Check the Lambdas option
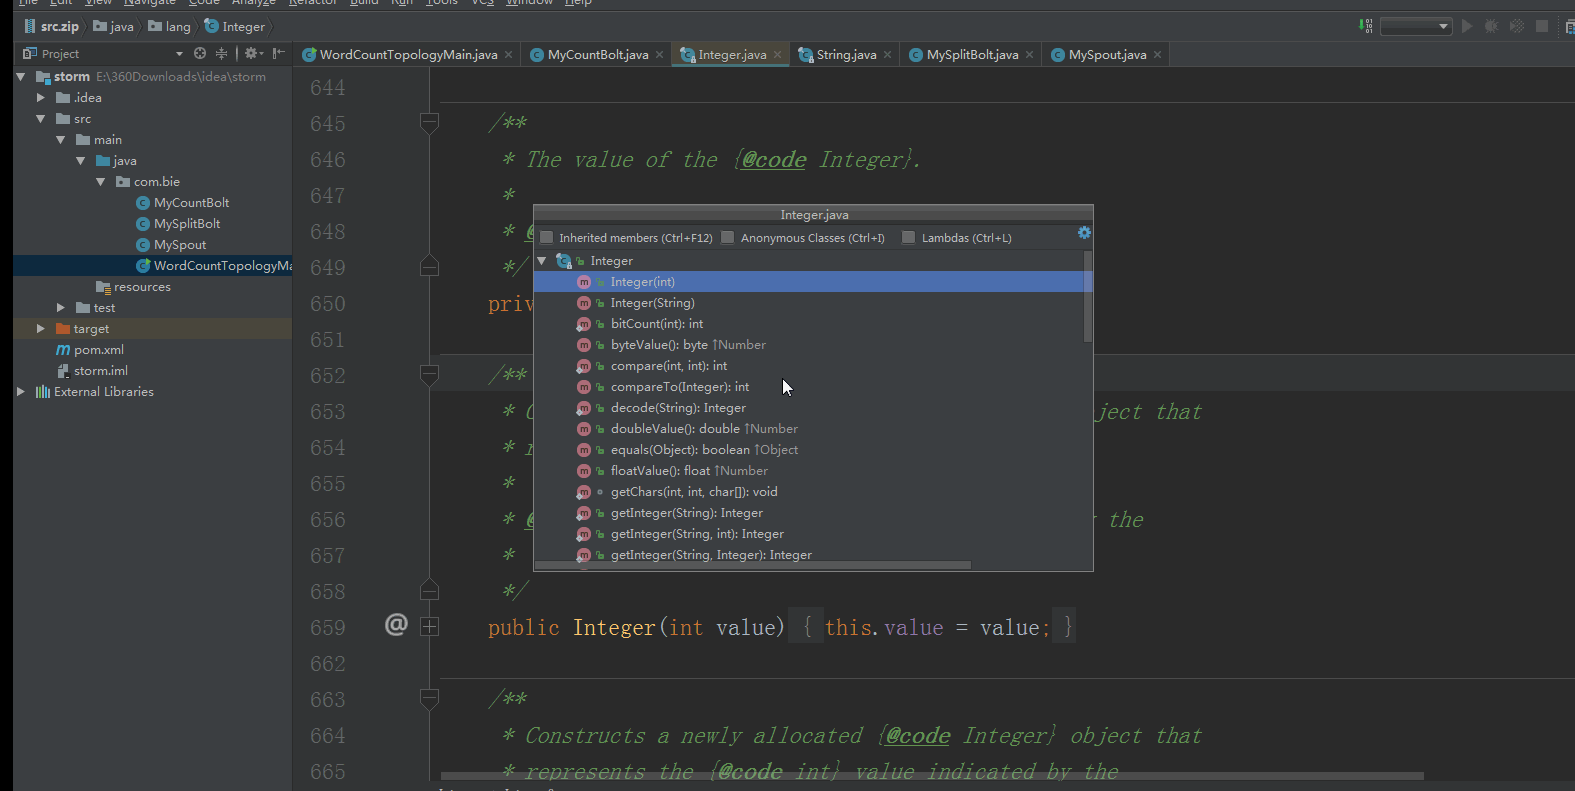The image size is (1575, 791). pyautogui.click(x=909, y=238)
